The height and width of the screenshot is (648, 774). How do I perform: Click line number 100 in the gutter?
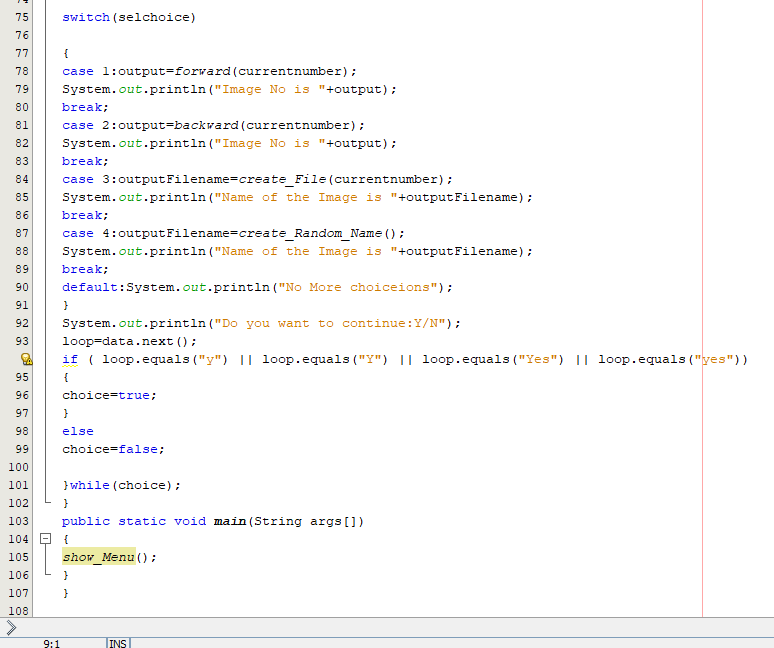click(x=18, y=467)
